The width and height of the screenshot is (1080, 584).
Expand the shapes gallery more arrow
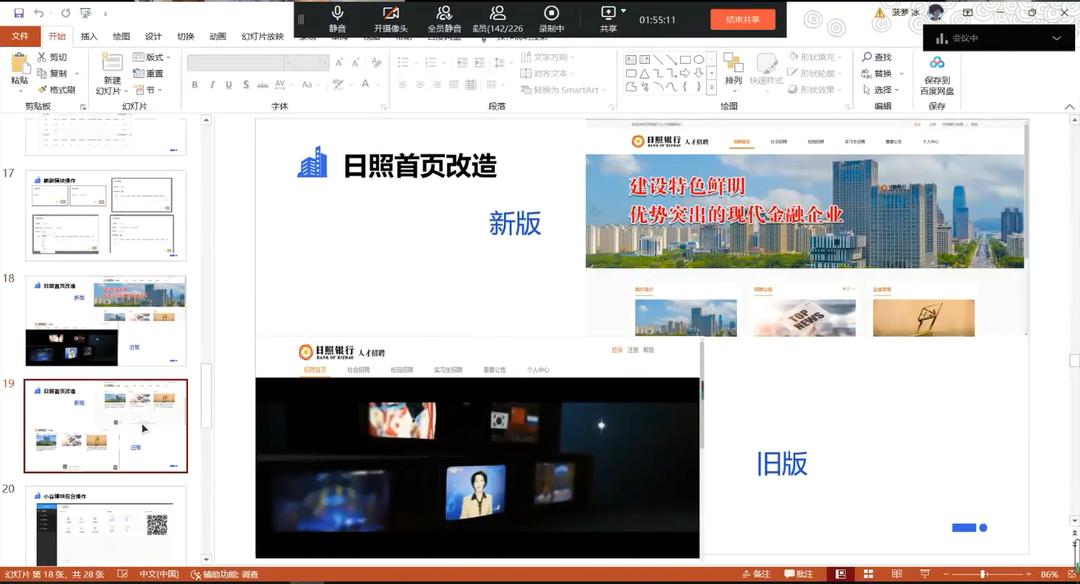click(712, 87)
